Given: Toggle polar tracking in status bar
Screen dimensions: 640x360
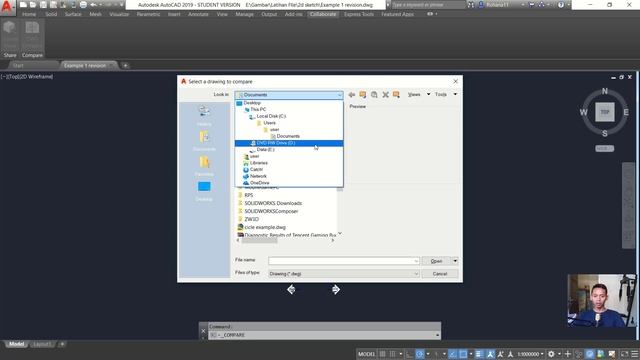Looking at the screenshot, I should coord(420,354).
